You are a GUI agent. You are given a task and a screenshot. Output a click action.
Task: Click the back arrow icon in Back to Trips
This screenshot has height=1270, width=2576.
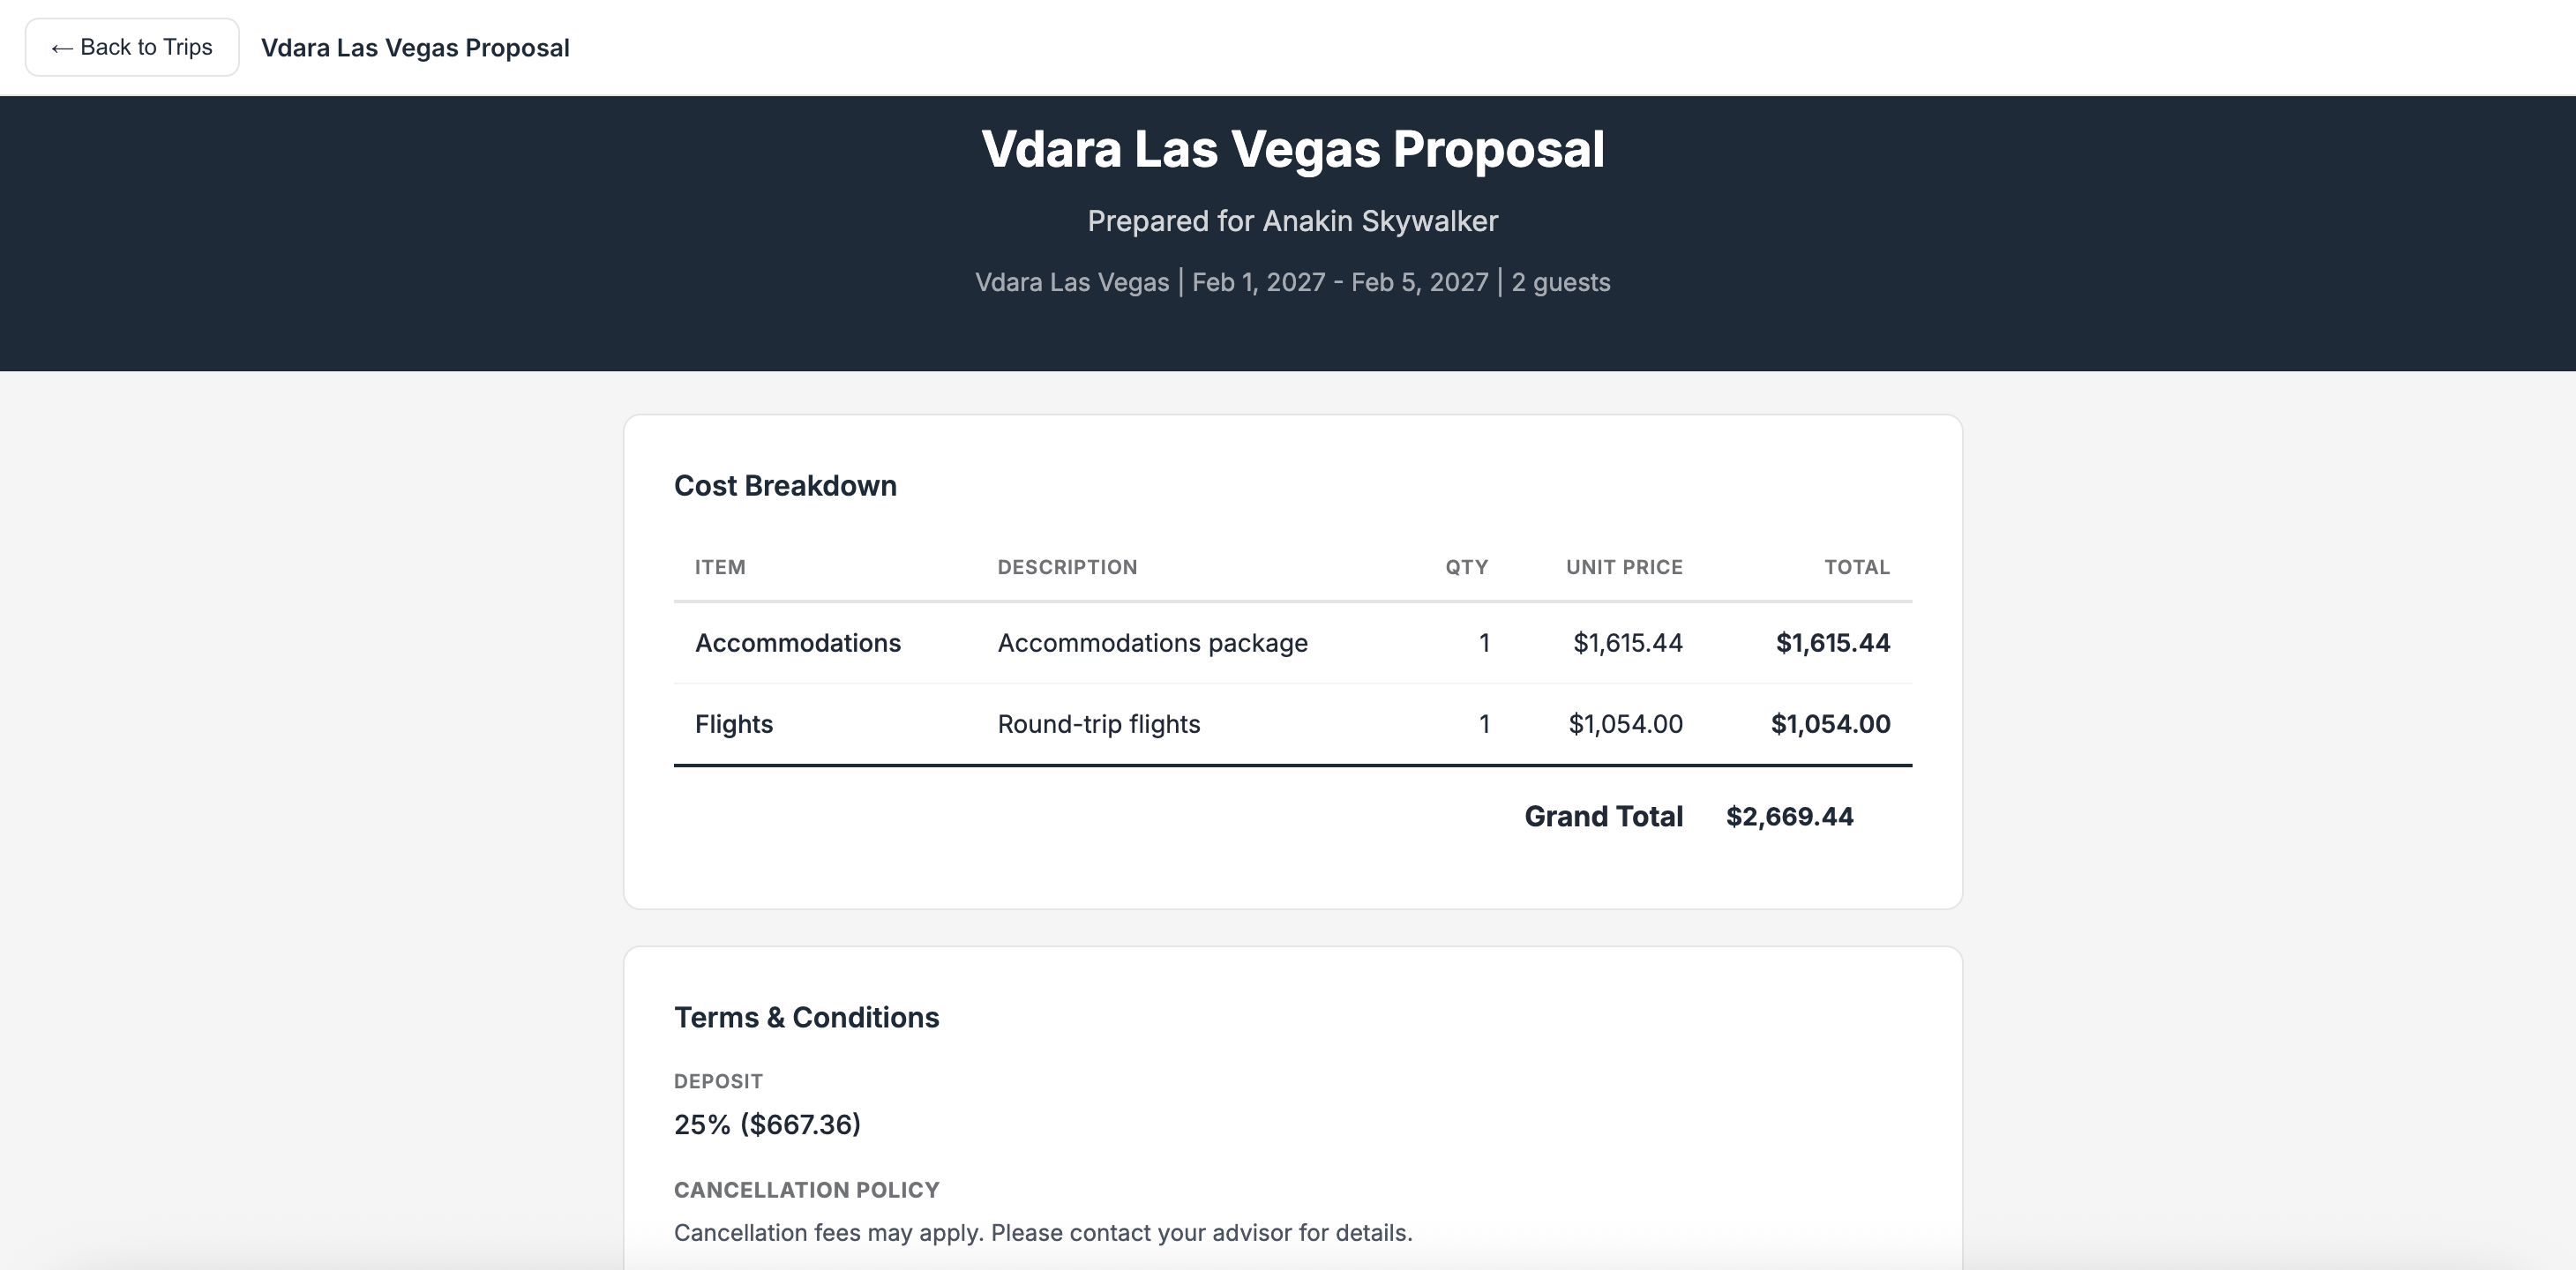click(x=62, y=46)
